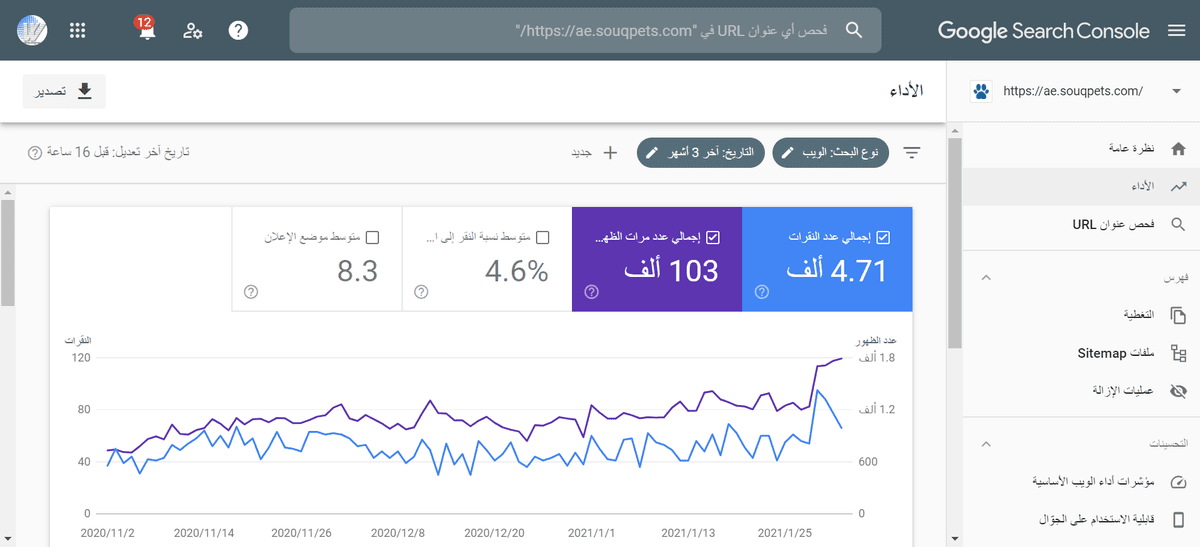Enable متوسط موضع الإعلان checkbox
The image size is (1200, 547).
pos(372,238)
